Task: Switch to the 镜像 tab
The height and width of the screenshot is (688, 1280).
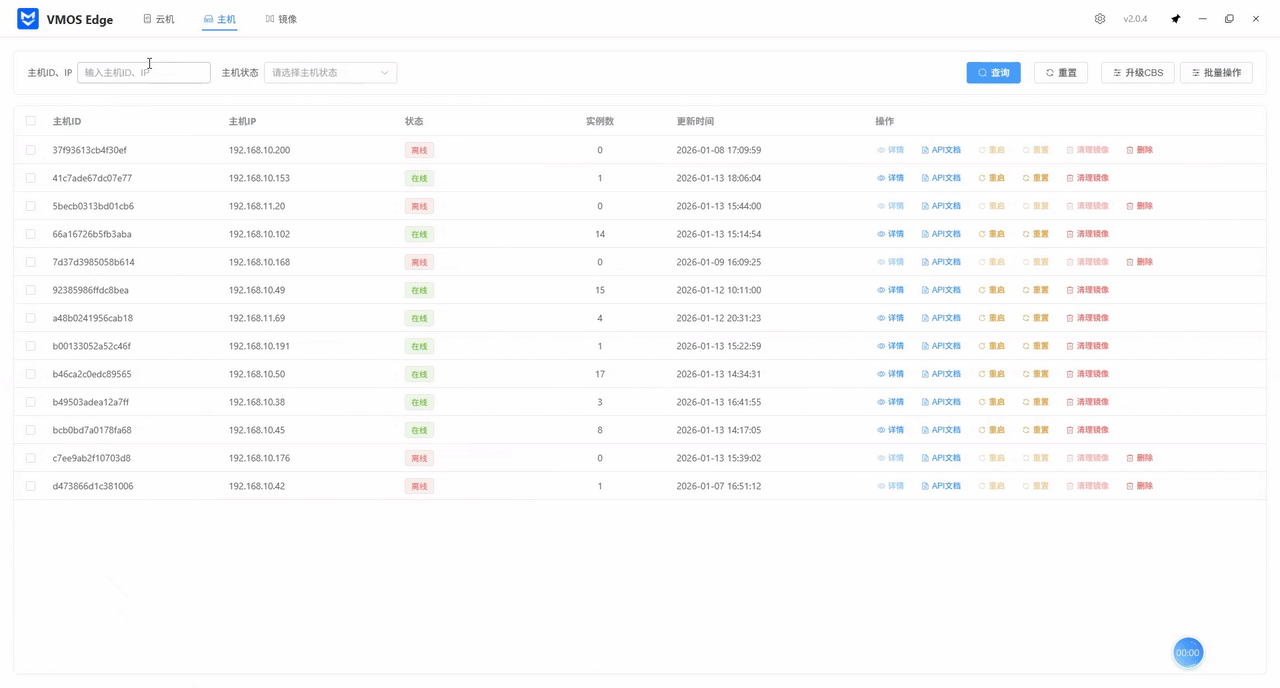Action: pos(281,19)
